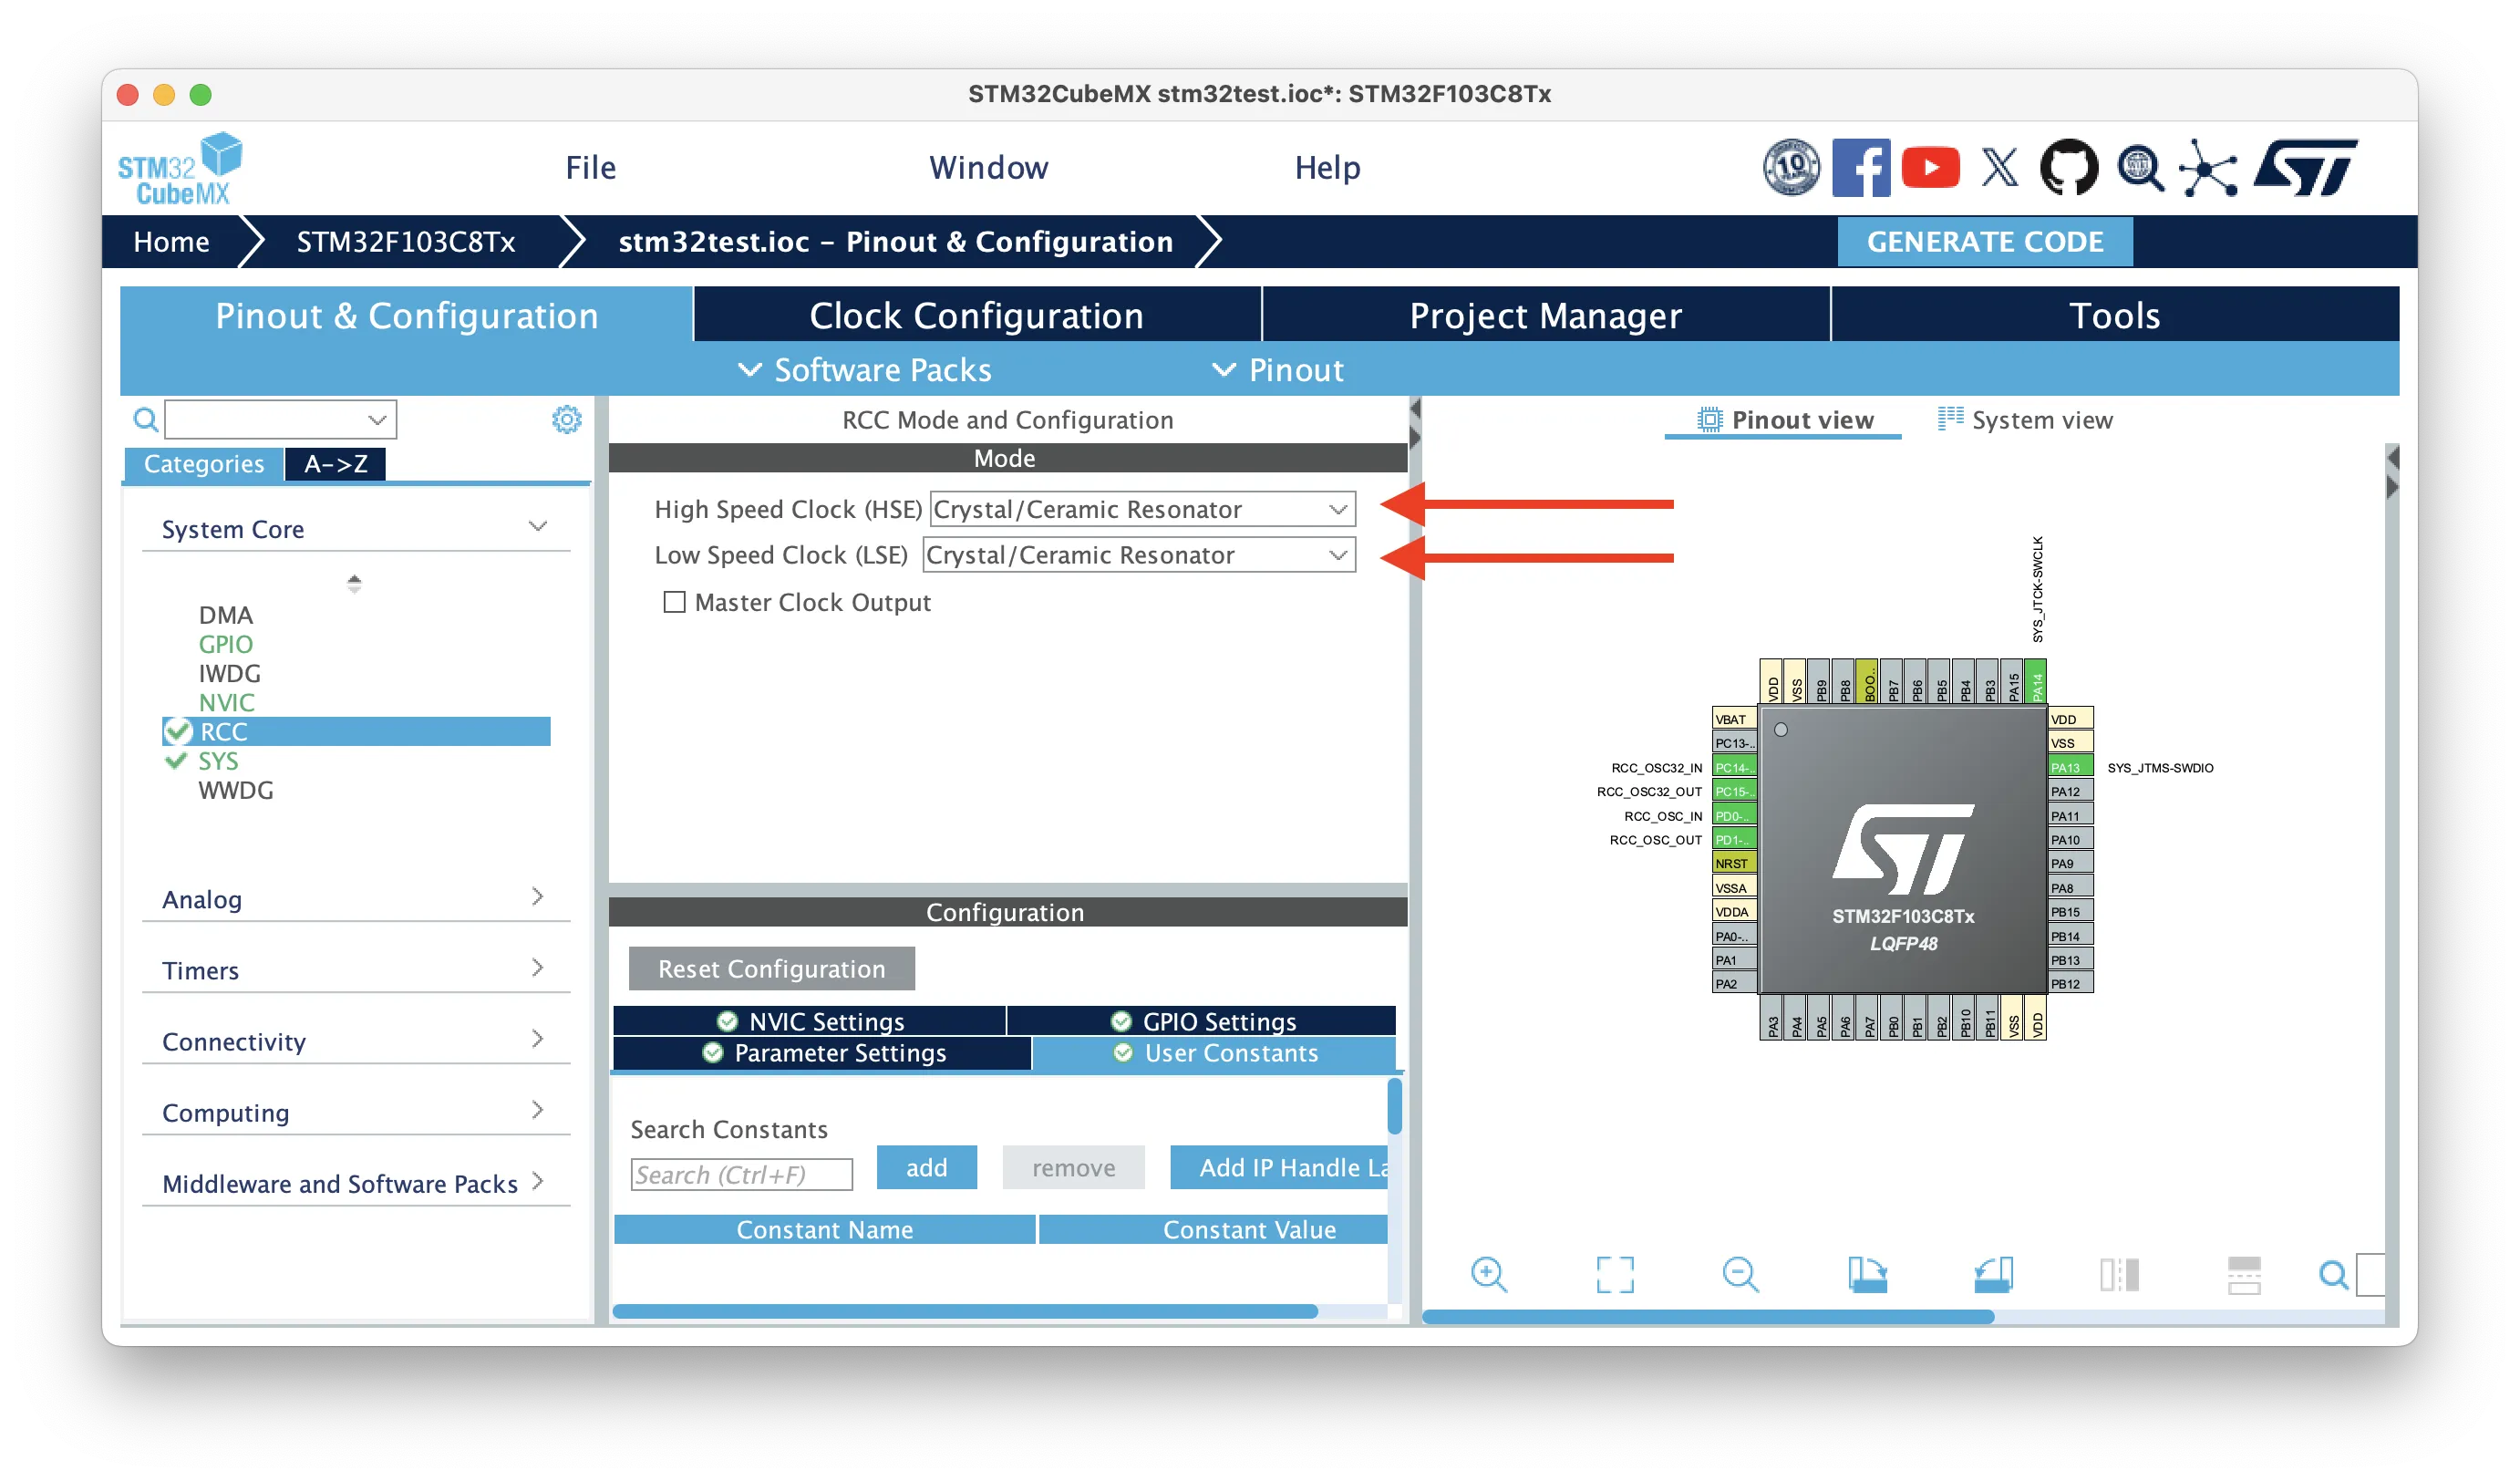2520x1481 pixels.
Task: Open the GitHub page via its icon
Action: tap(2068, 167)
